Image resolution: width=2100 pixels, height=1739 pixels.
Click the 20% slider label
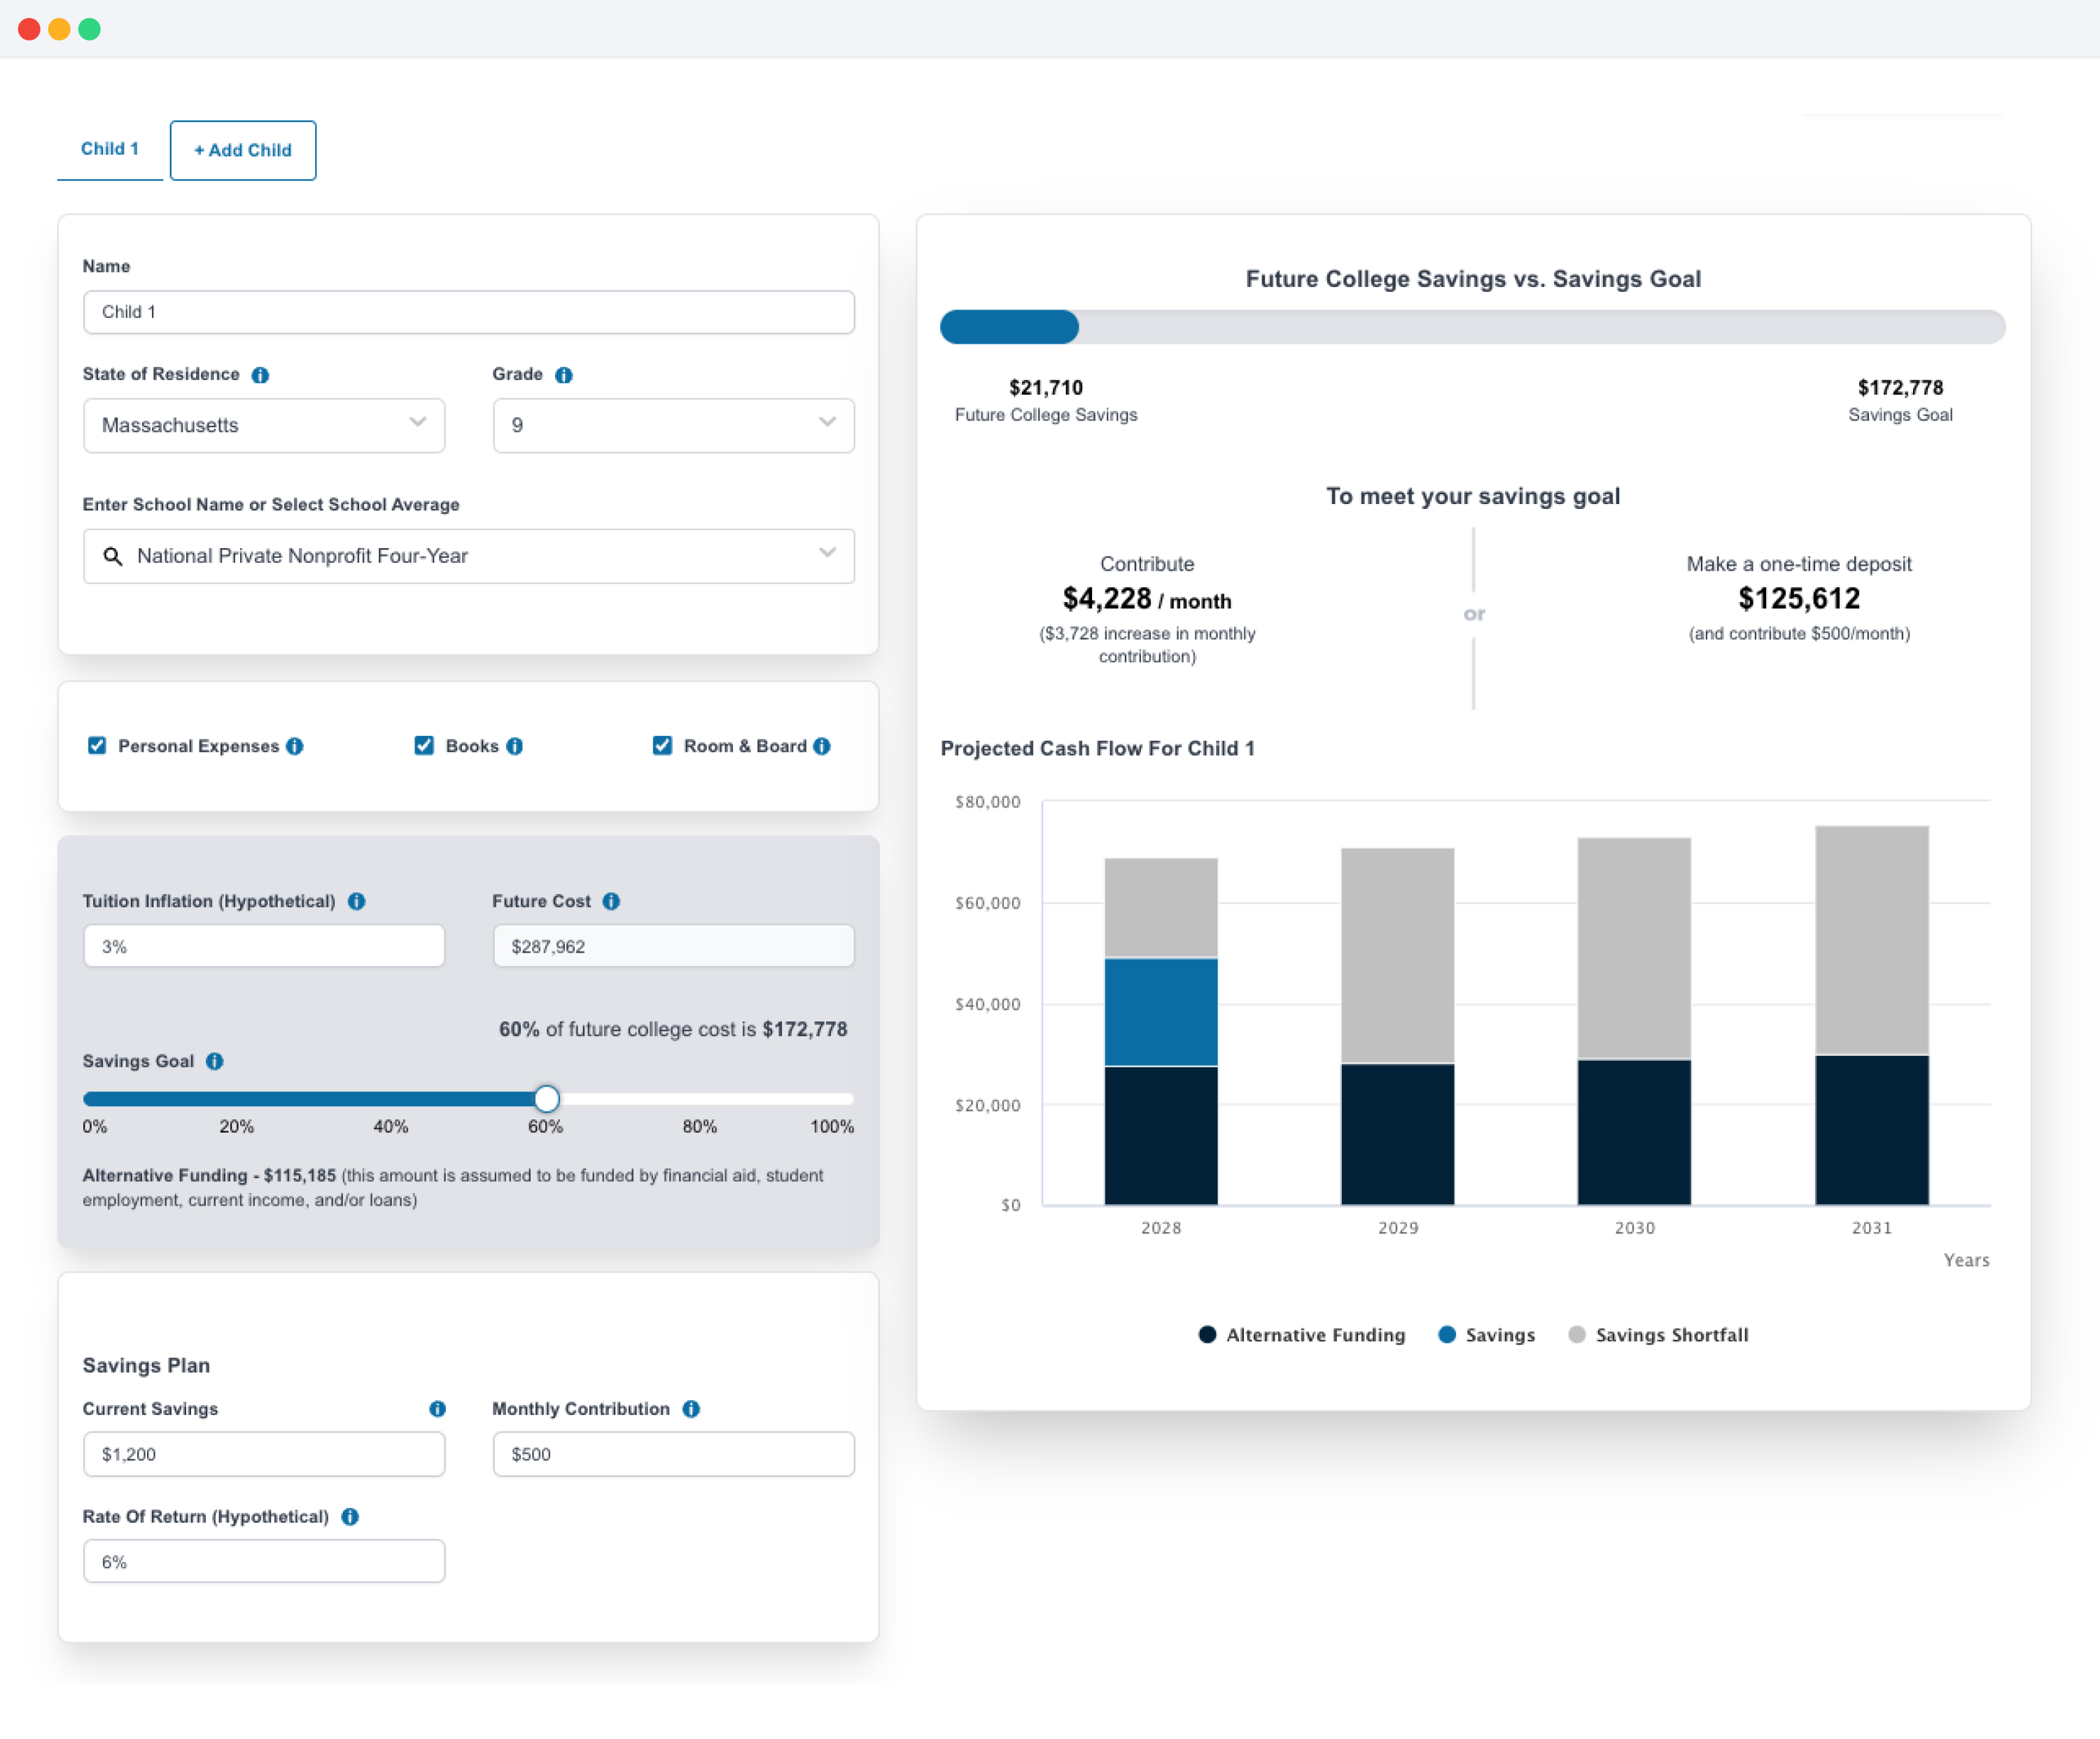(237, 1127)
